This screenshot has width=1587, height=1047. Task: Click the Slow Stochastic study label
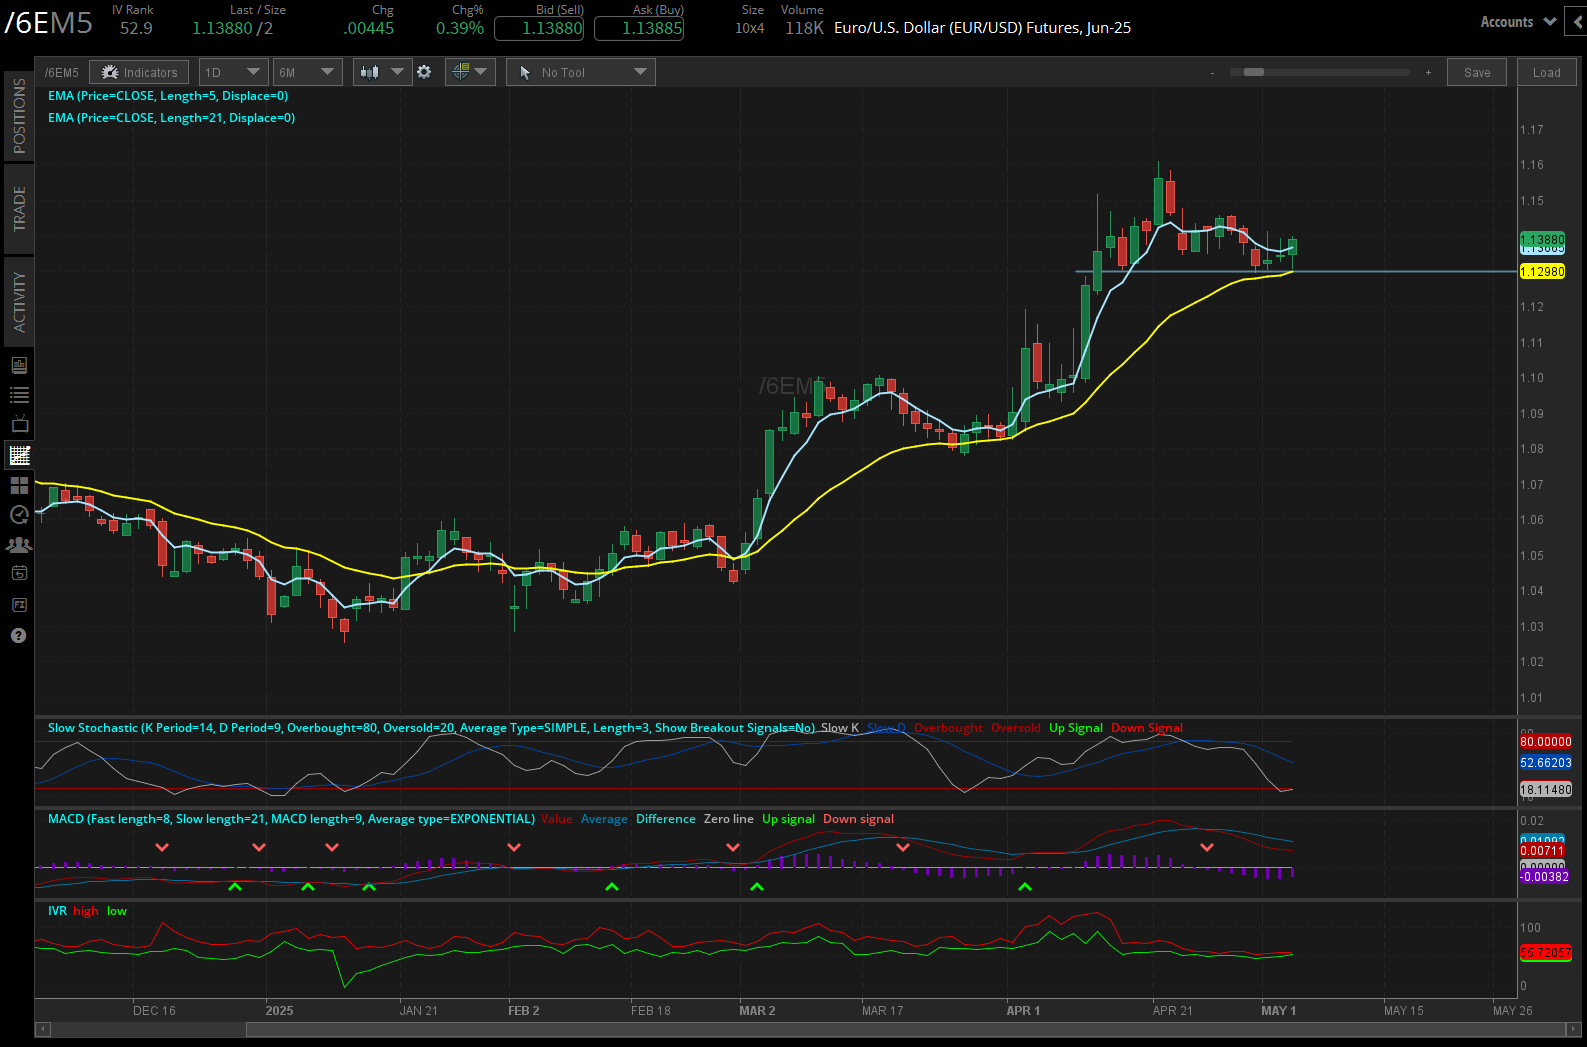coord(431,728)
